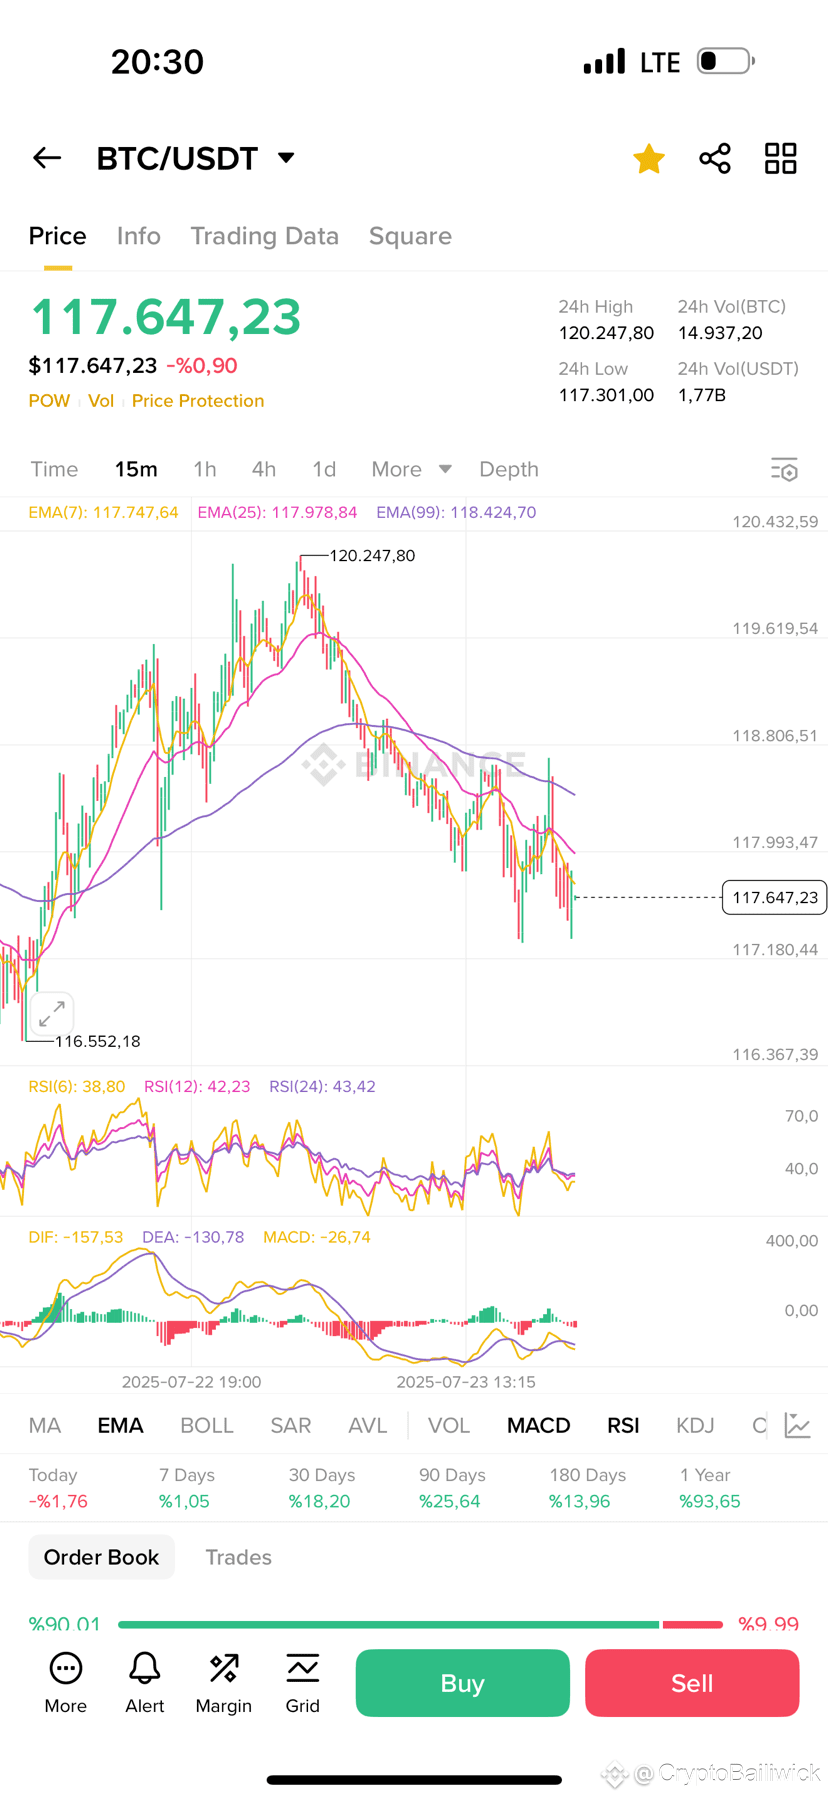Viewport: 828px width, 1800px height.
Task: Toggle the EMA indicator
Action: point(121,1425)
